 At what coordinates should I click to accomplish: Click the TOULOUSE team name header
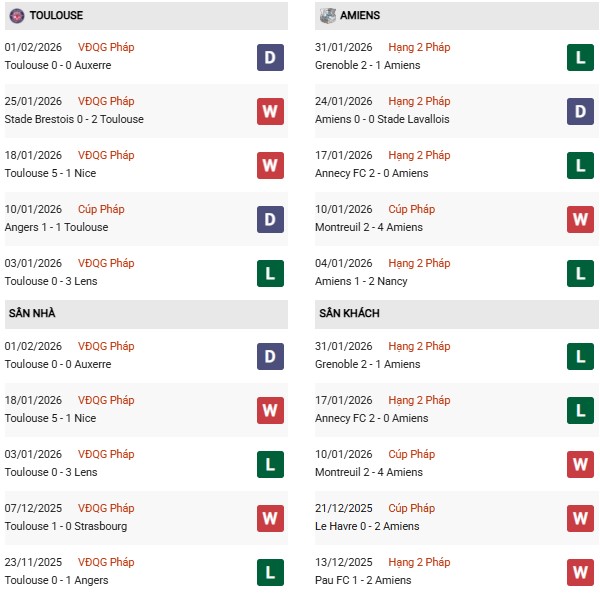tap(56, 16)
